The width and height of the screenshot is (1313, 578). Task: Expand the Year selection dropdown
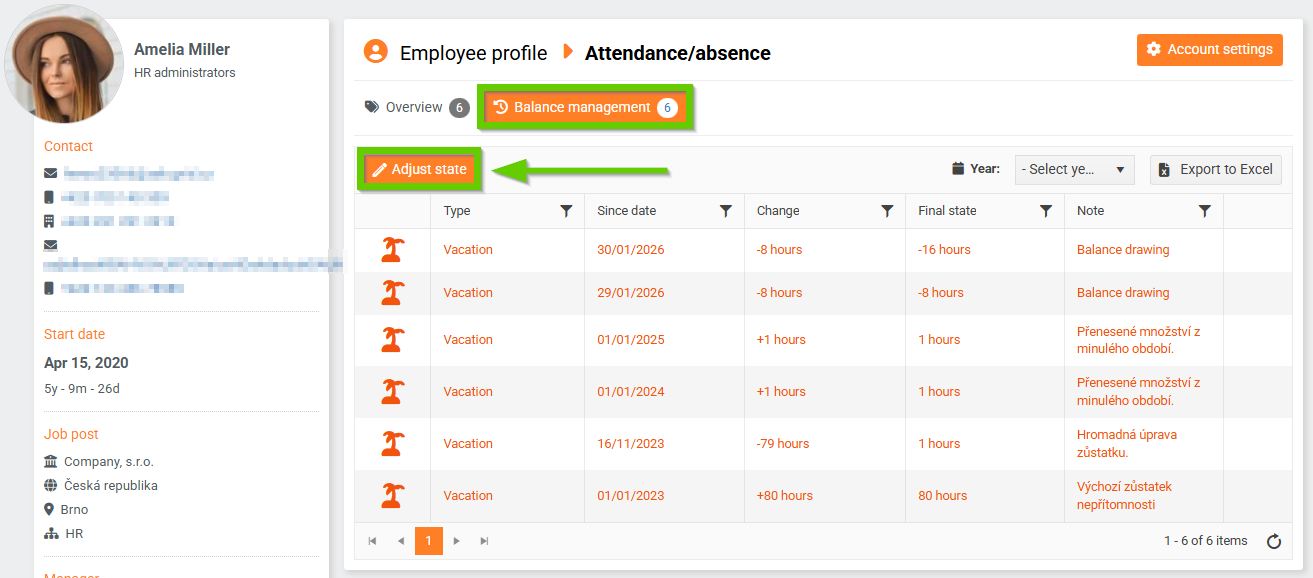pyautogui.click(x=1074, y=169)
